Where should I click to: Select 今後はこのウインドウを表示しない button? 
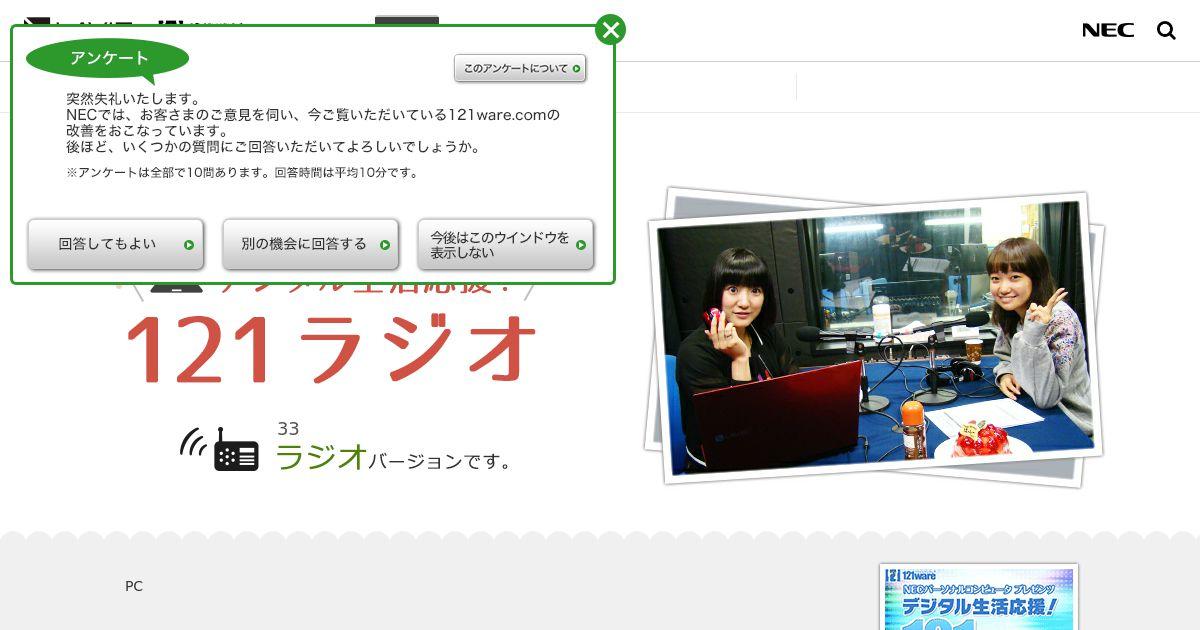(506, 244)
